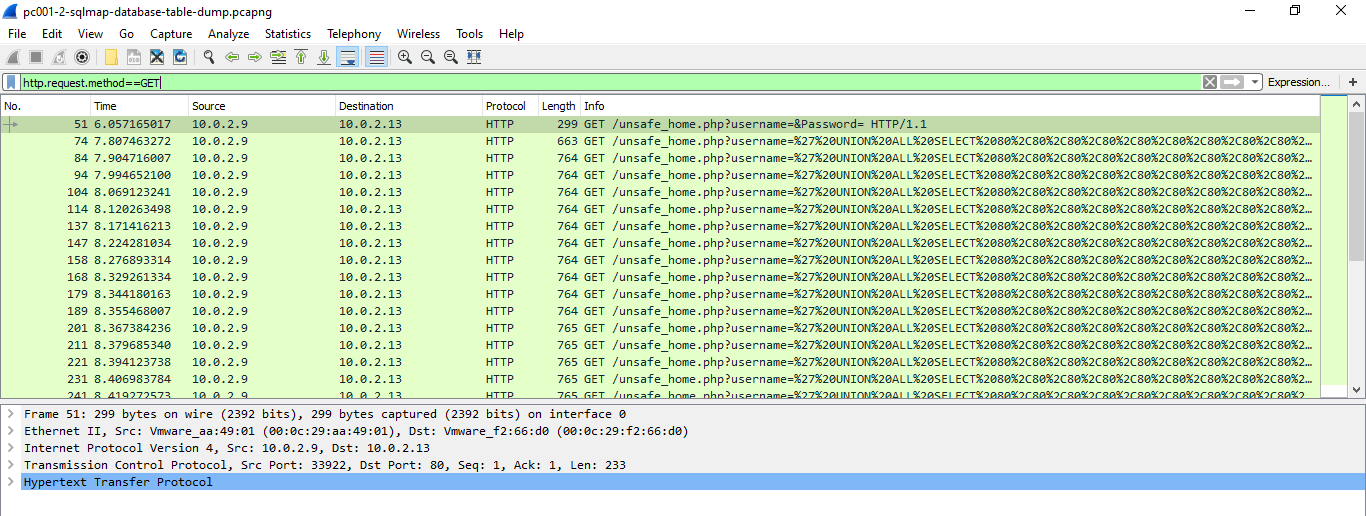Close this capture file icon

[x=157, y=57]
